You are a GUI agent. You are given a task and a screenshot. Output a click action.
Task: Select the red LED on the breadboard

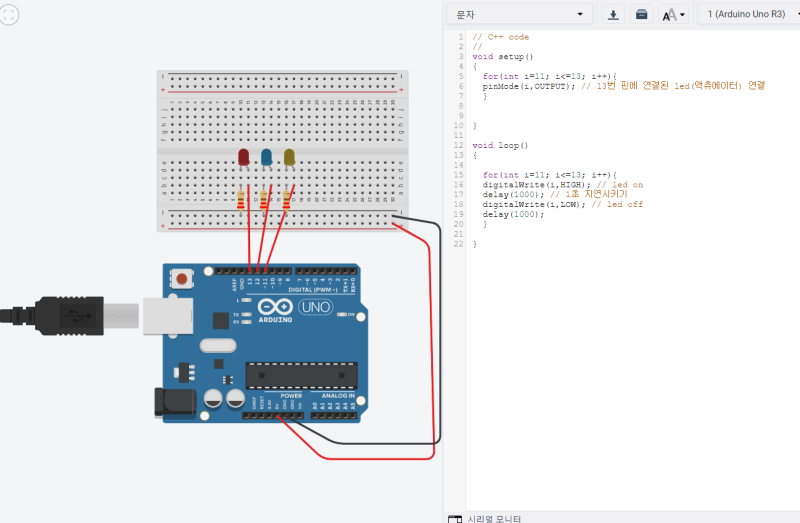pyautogui.click(x=244, y=159)
